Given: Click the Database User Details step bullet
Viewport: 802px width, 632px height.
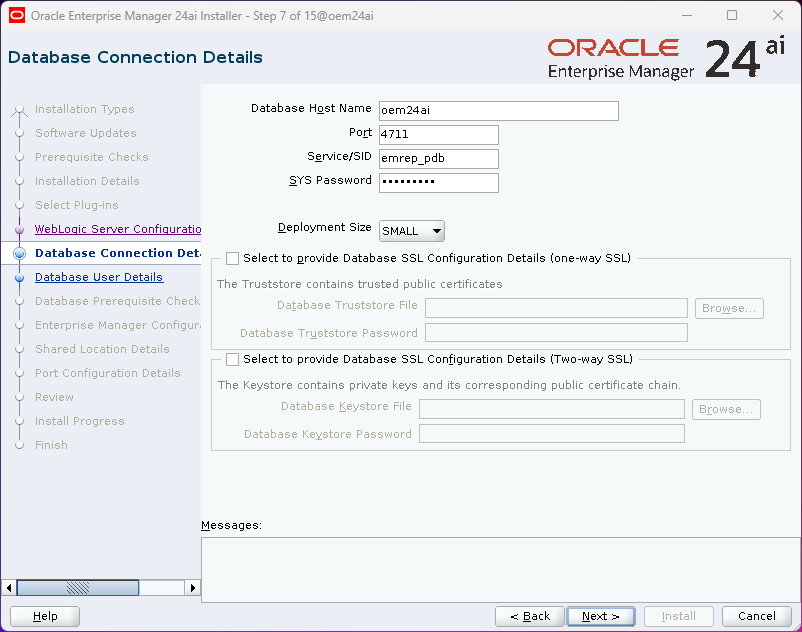Looking at the screenshot, I should (19, 278).
